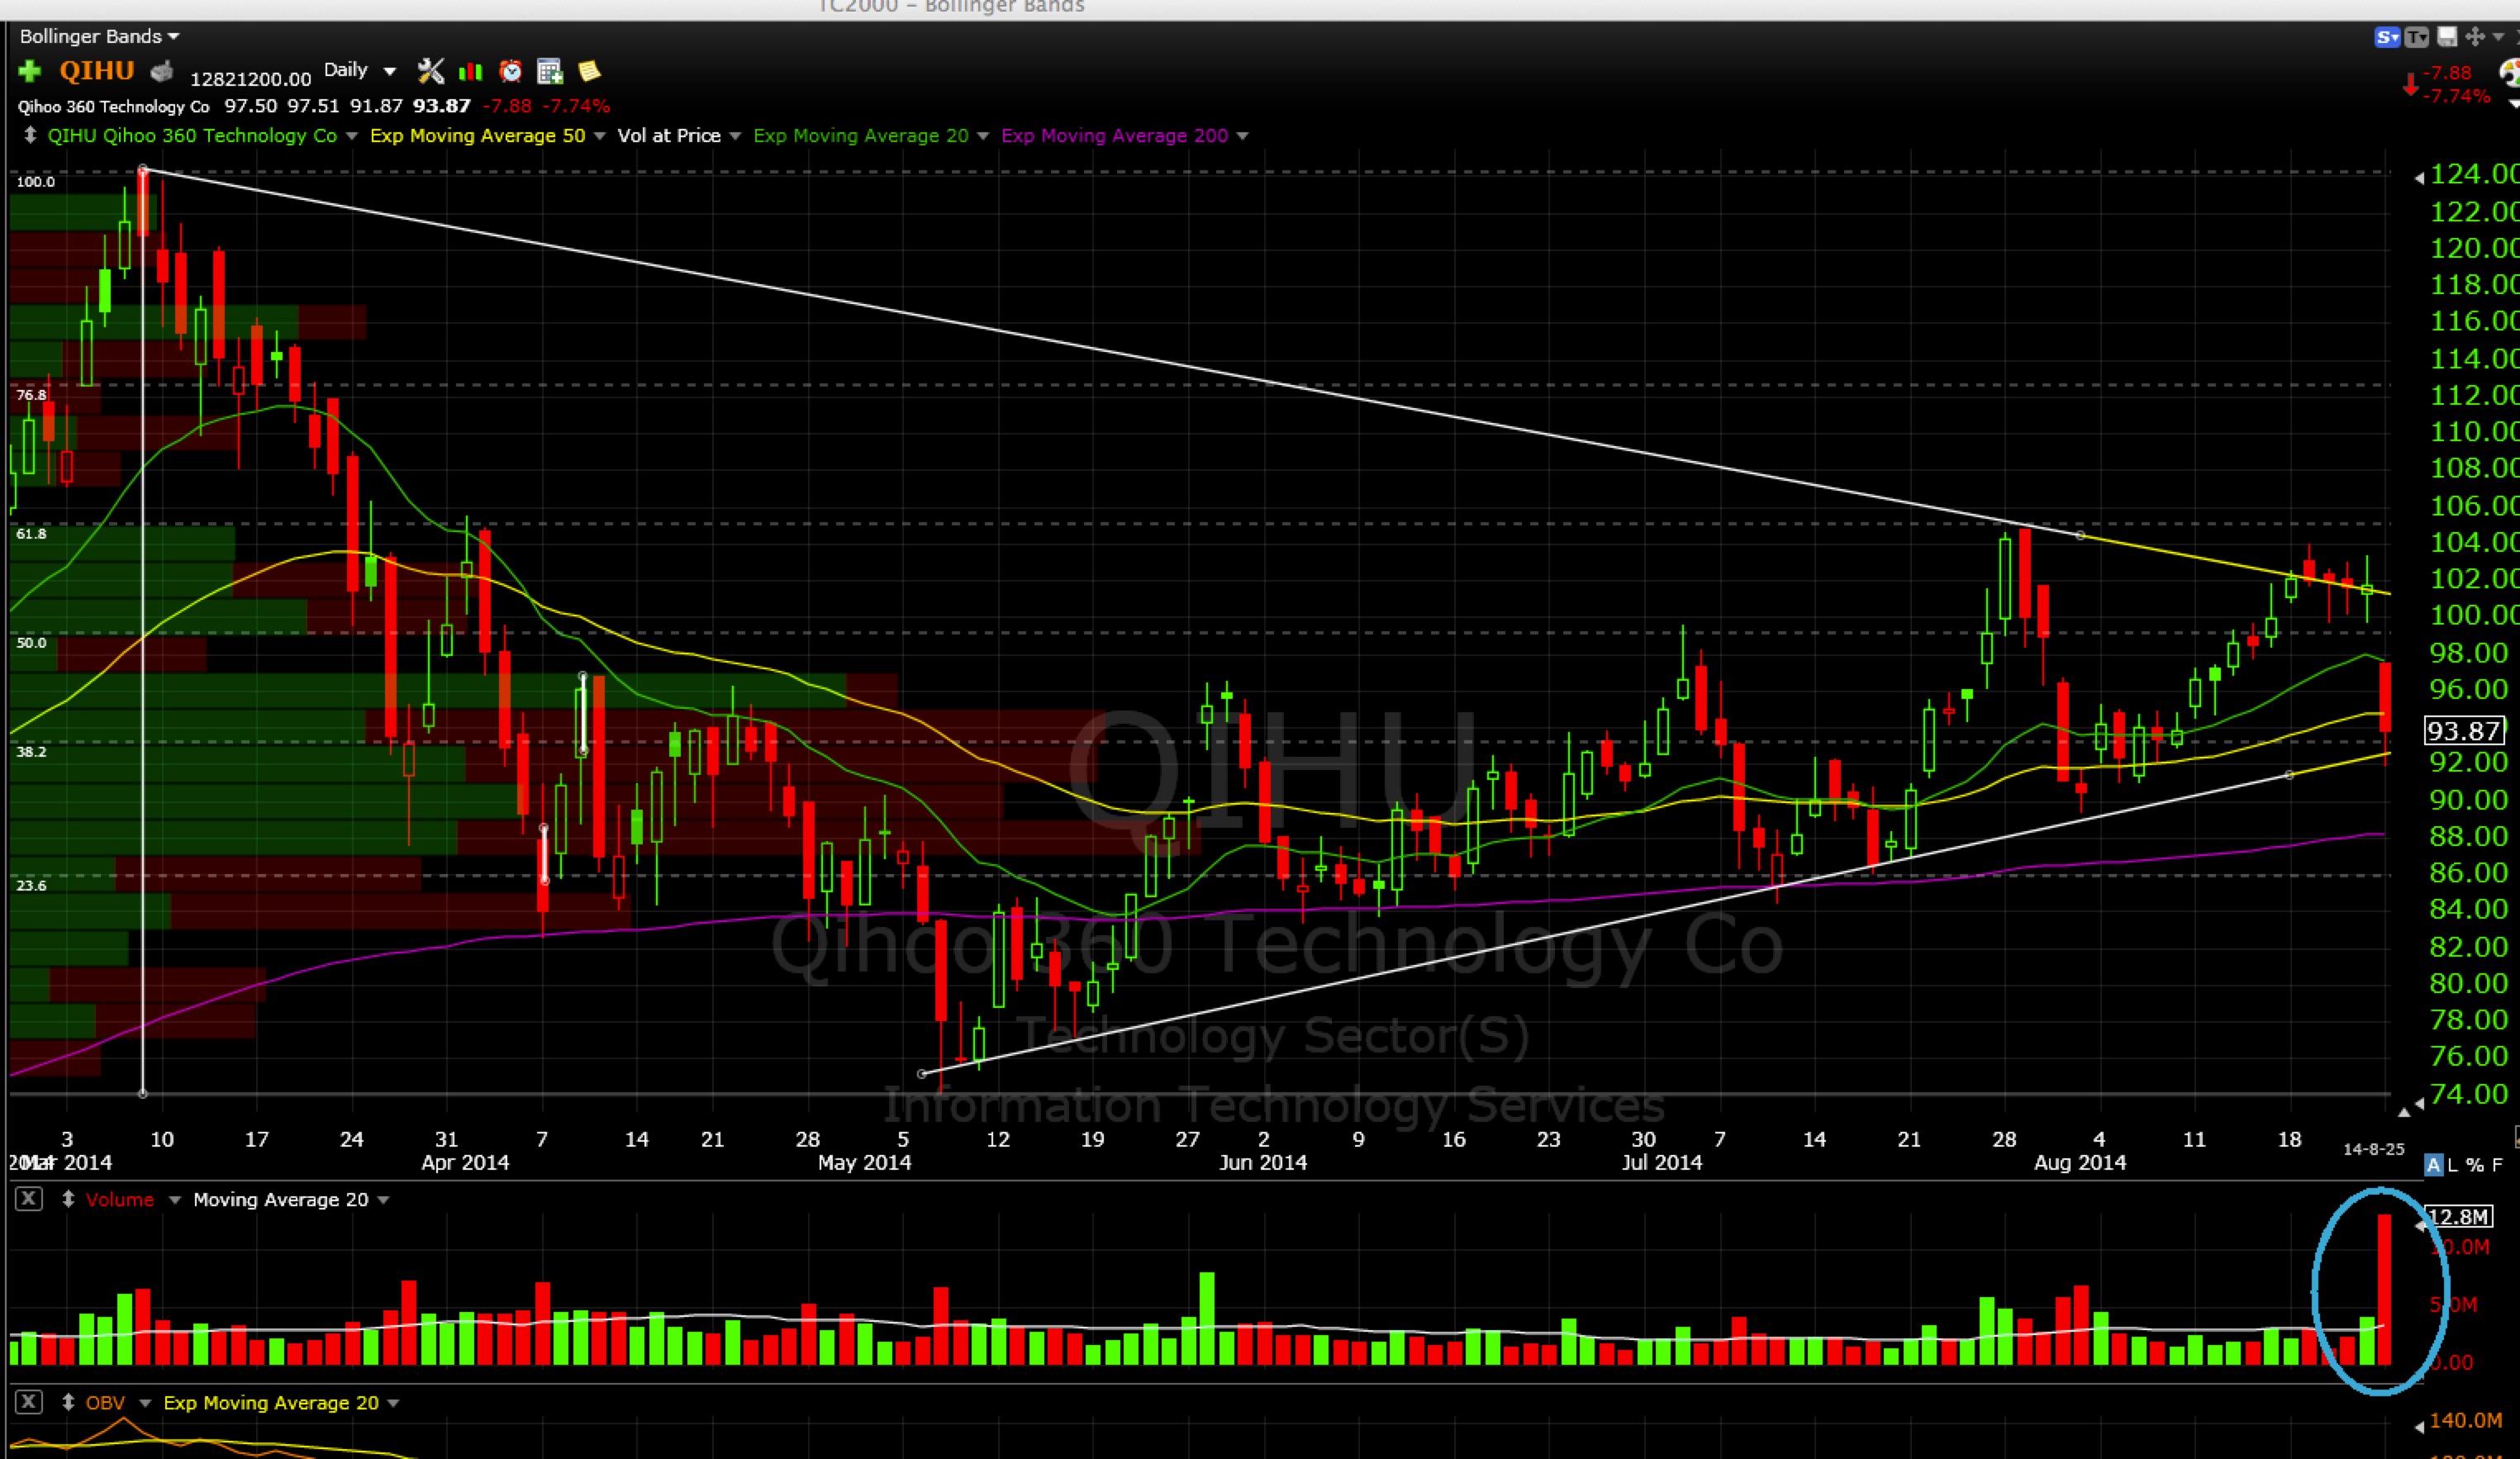Click the Aug 2014 month label on time axis
The image size is (2520, 1459).
tap(2080, 1162)
